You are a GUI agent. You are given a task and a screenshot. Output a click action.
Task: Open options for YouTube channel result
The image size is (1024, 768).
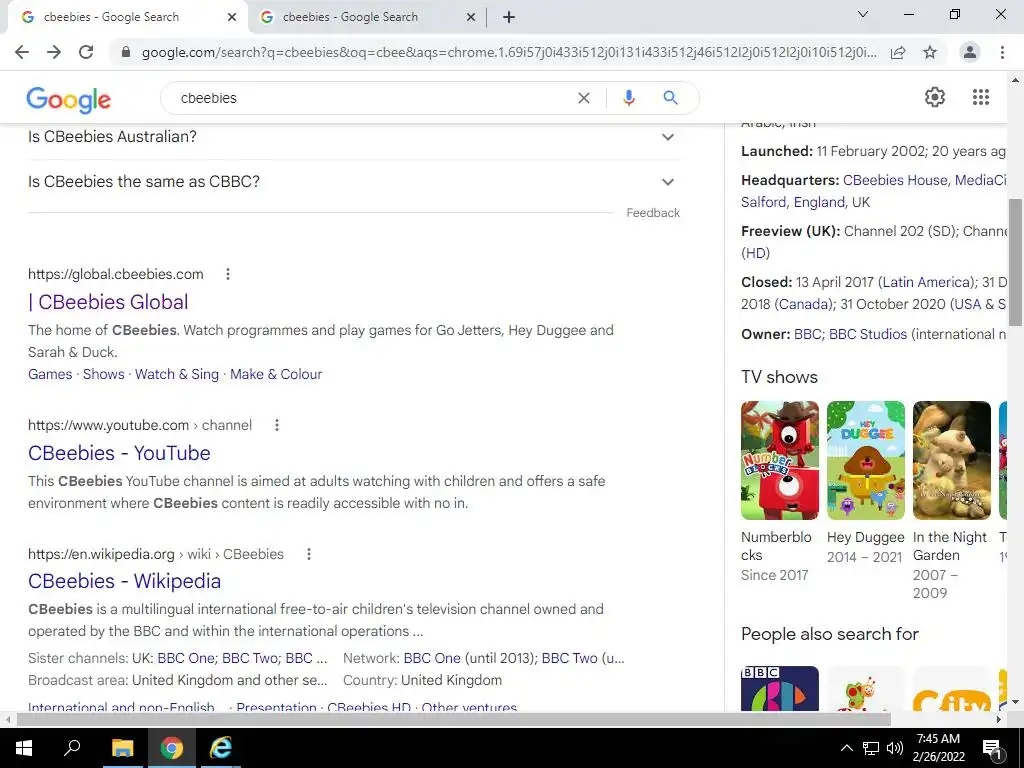click(x=277, y=425)
